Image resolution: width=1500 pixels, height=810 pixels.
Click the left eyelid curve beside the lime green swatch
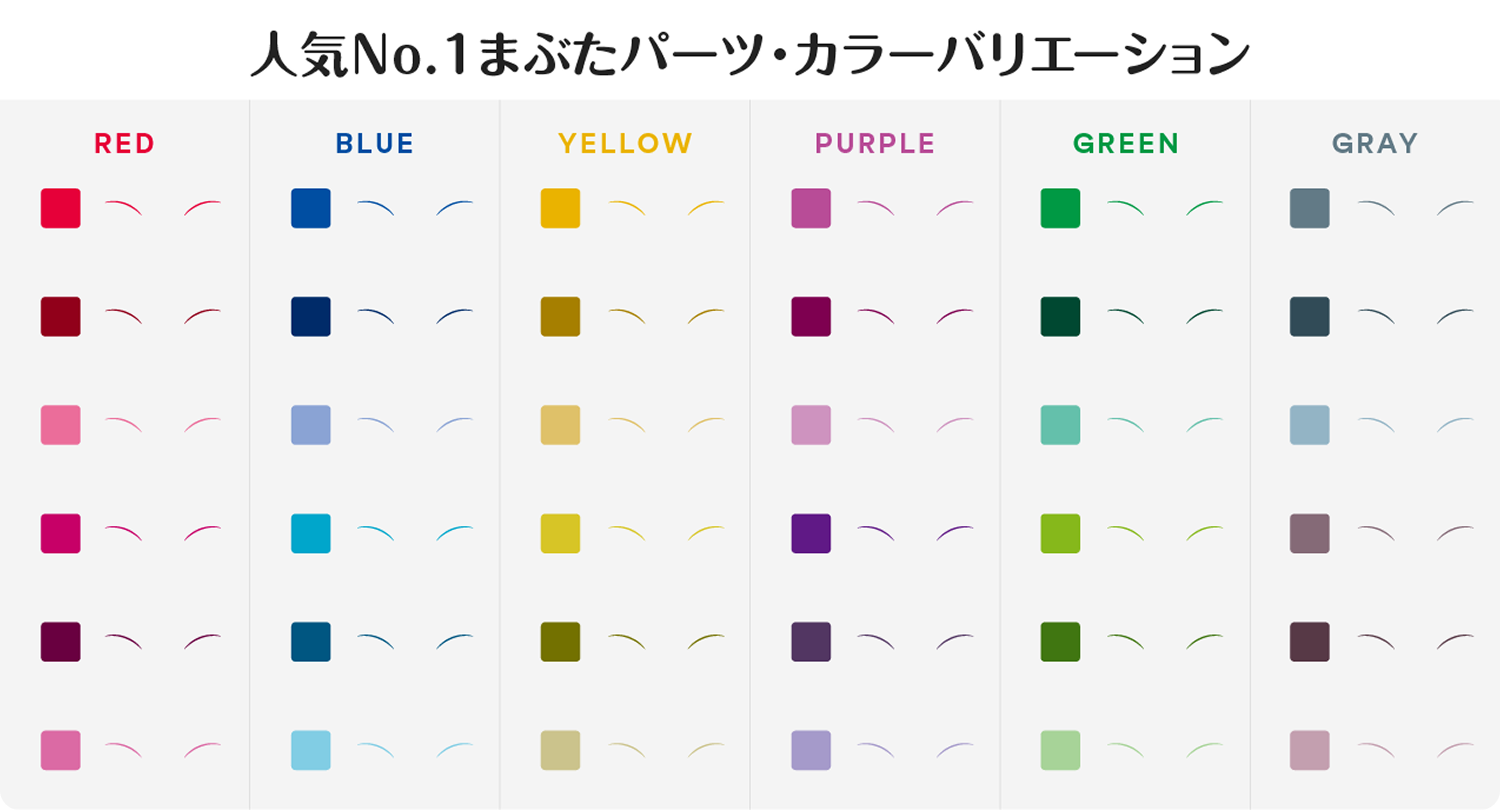pos(1126,532)
